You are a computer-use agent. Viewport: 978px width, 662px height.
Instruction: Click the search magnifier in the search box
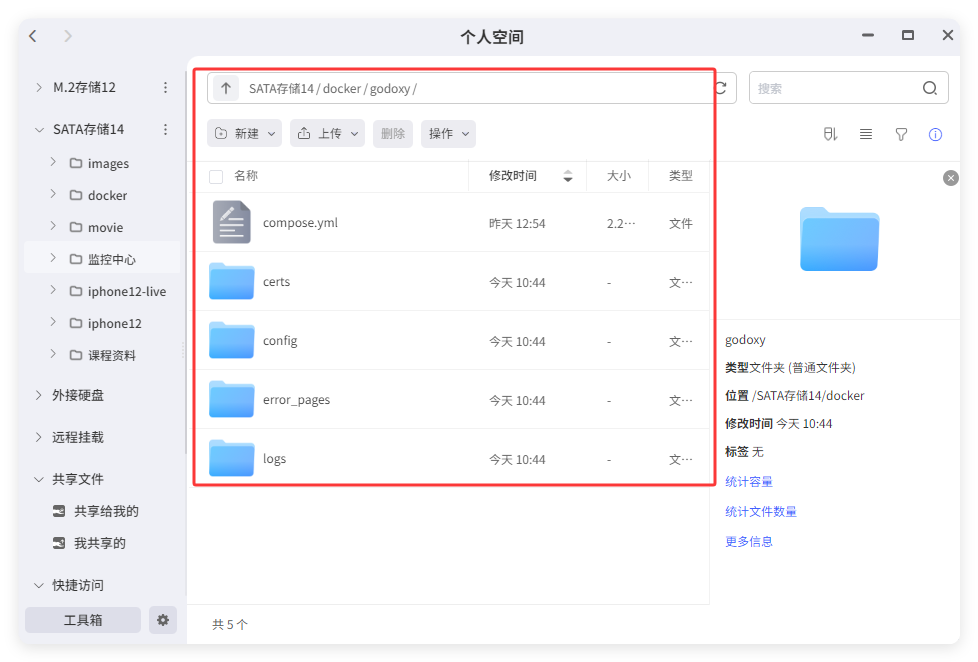[x=930, y=88]
